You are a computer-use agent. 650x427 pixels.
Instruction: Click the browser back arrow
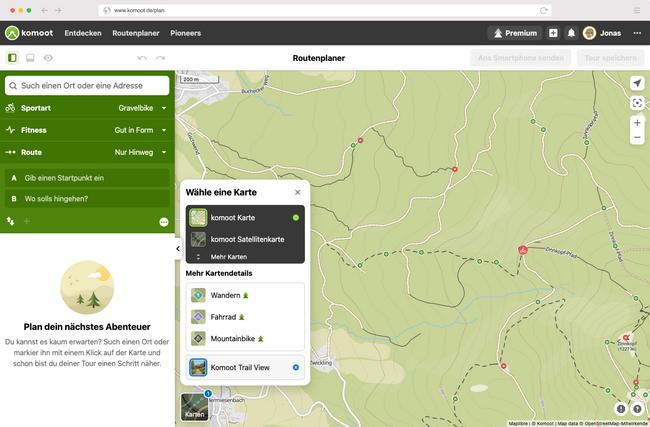tap(44, 10)
